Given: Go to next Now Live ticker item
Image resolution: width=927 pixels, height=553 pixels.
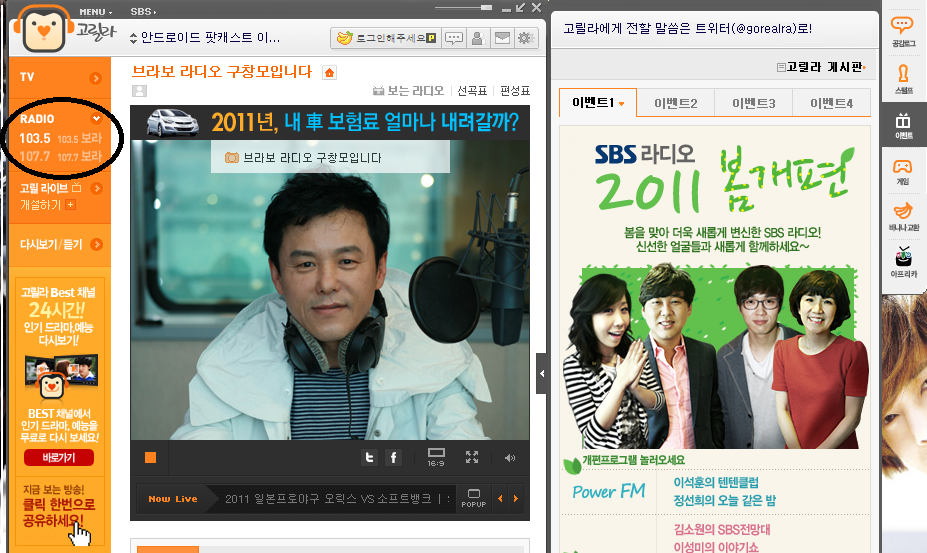Looking at the screenshot, I should 516,499.
